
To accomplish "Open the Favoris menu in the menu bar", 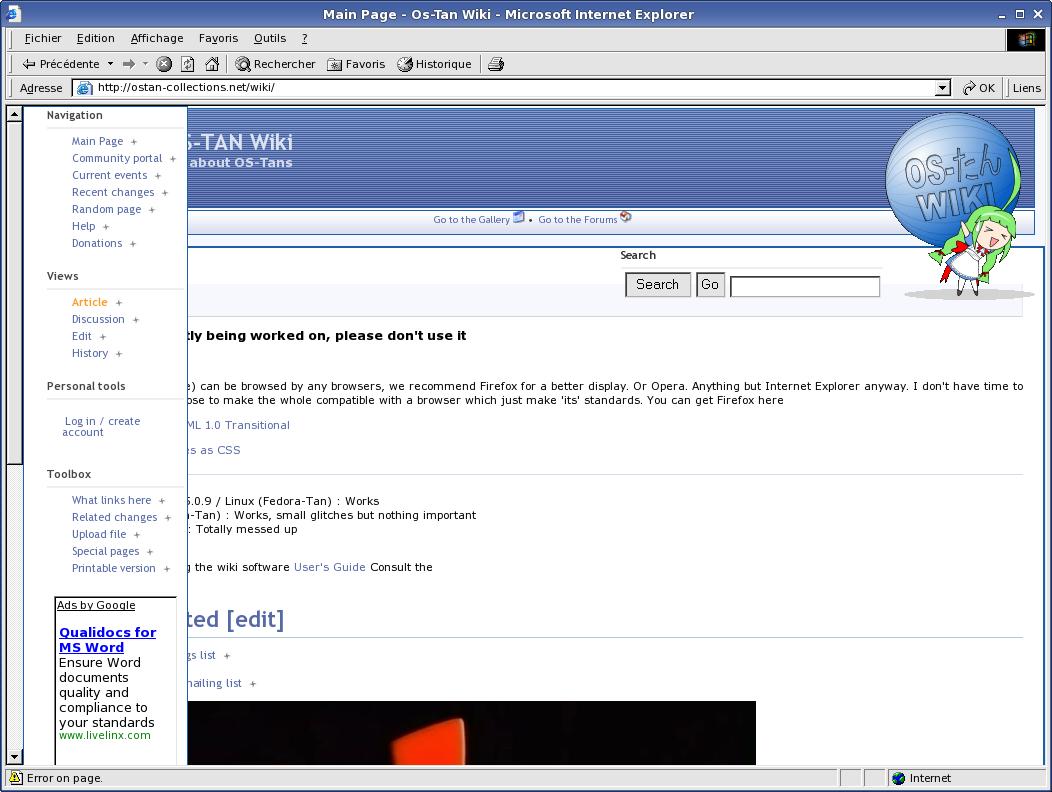I will (218, 38).
